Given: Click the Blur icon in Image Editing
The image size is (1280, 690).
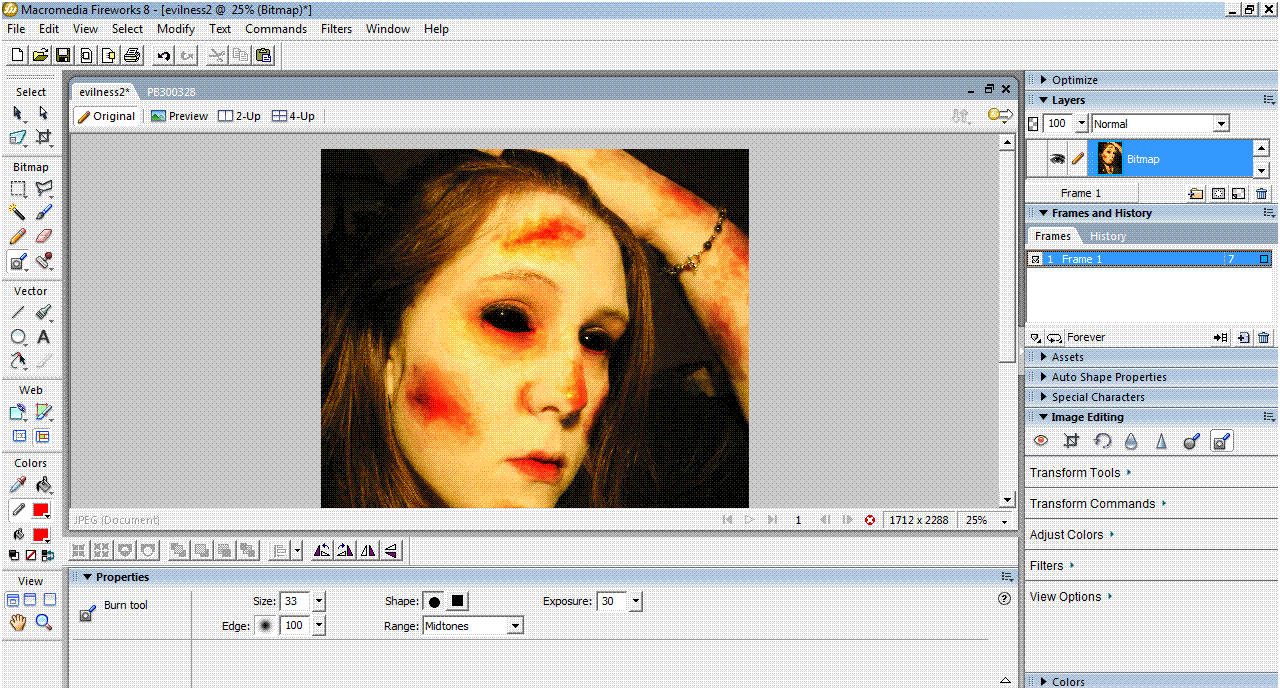Looking at the screenshot, I should point(1131,441).
